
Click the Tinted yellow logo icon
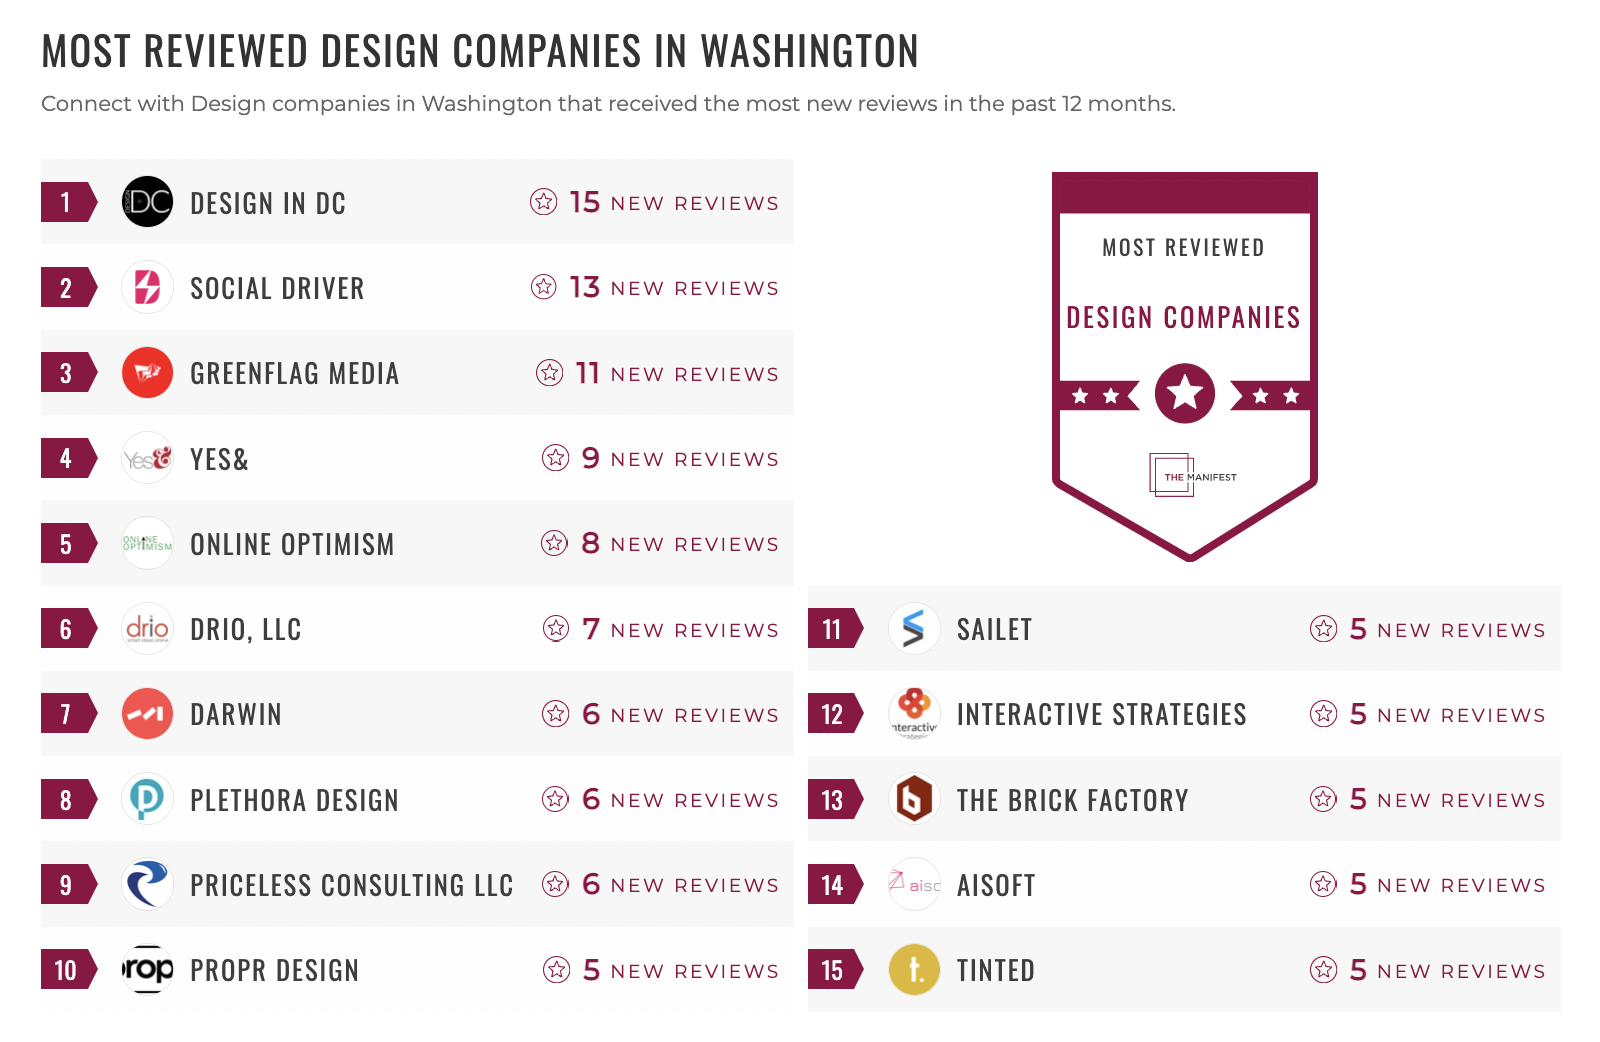[x=914, y=970]
